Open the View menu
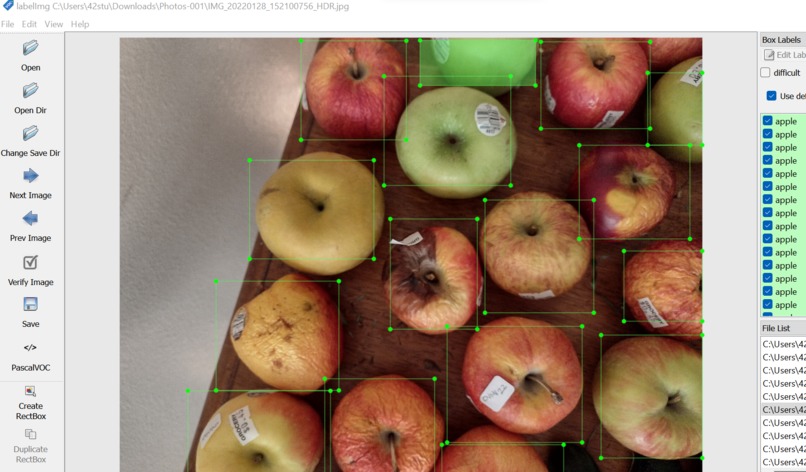This screenshot has width=806, height=472. 53,24
